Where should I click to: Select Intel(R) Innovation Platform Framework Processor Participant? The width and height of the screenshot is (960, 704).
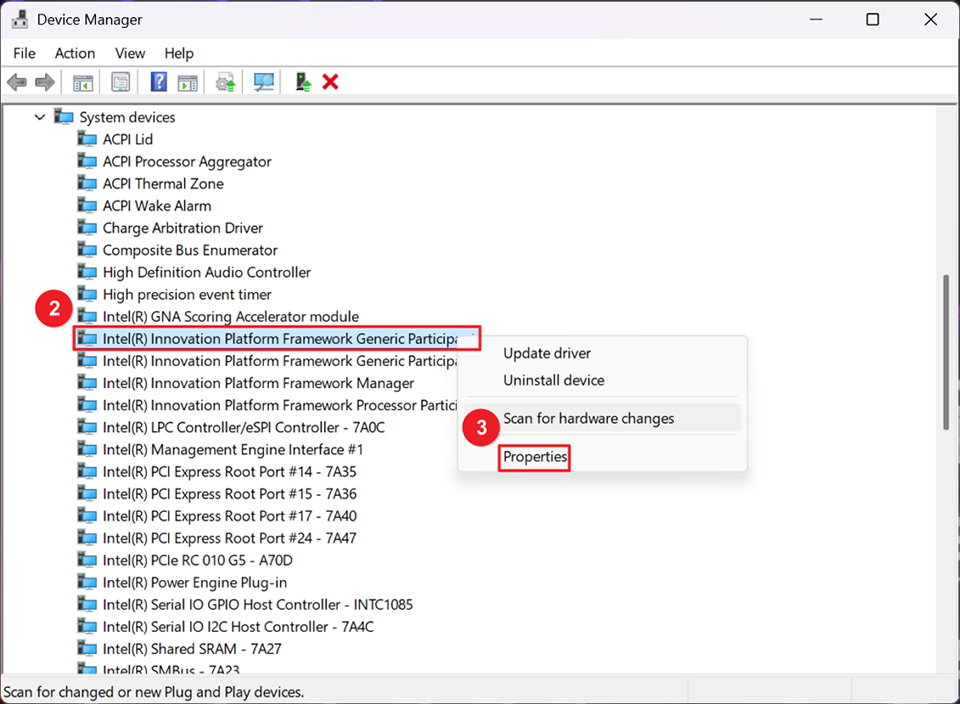(280, 405)
